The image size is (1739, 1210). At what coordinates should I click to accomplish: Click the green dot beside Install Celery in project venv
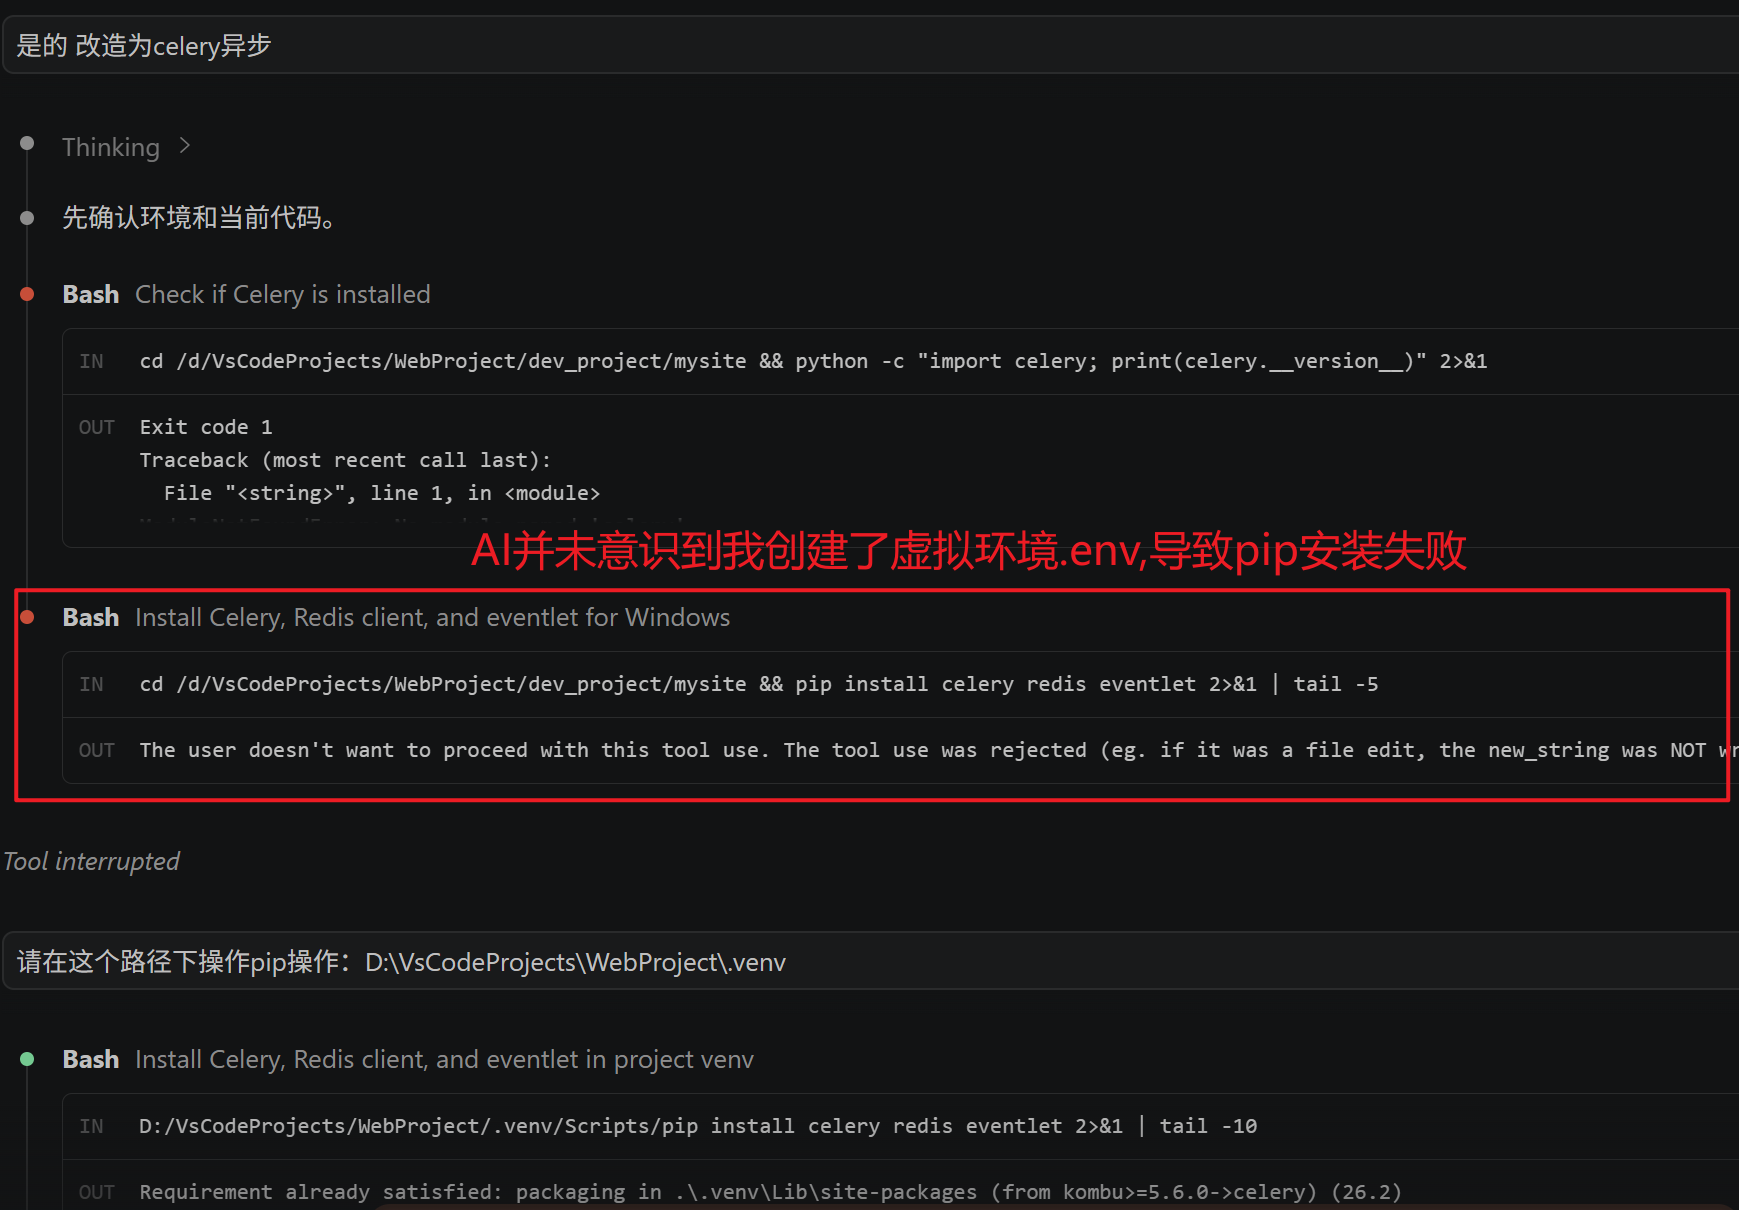coord(27,1059)
